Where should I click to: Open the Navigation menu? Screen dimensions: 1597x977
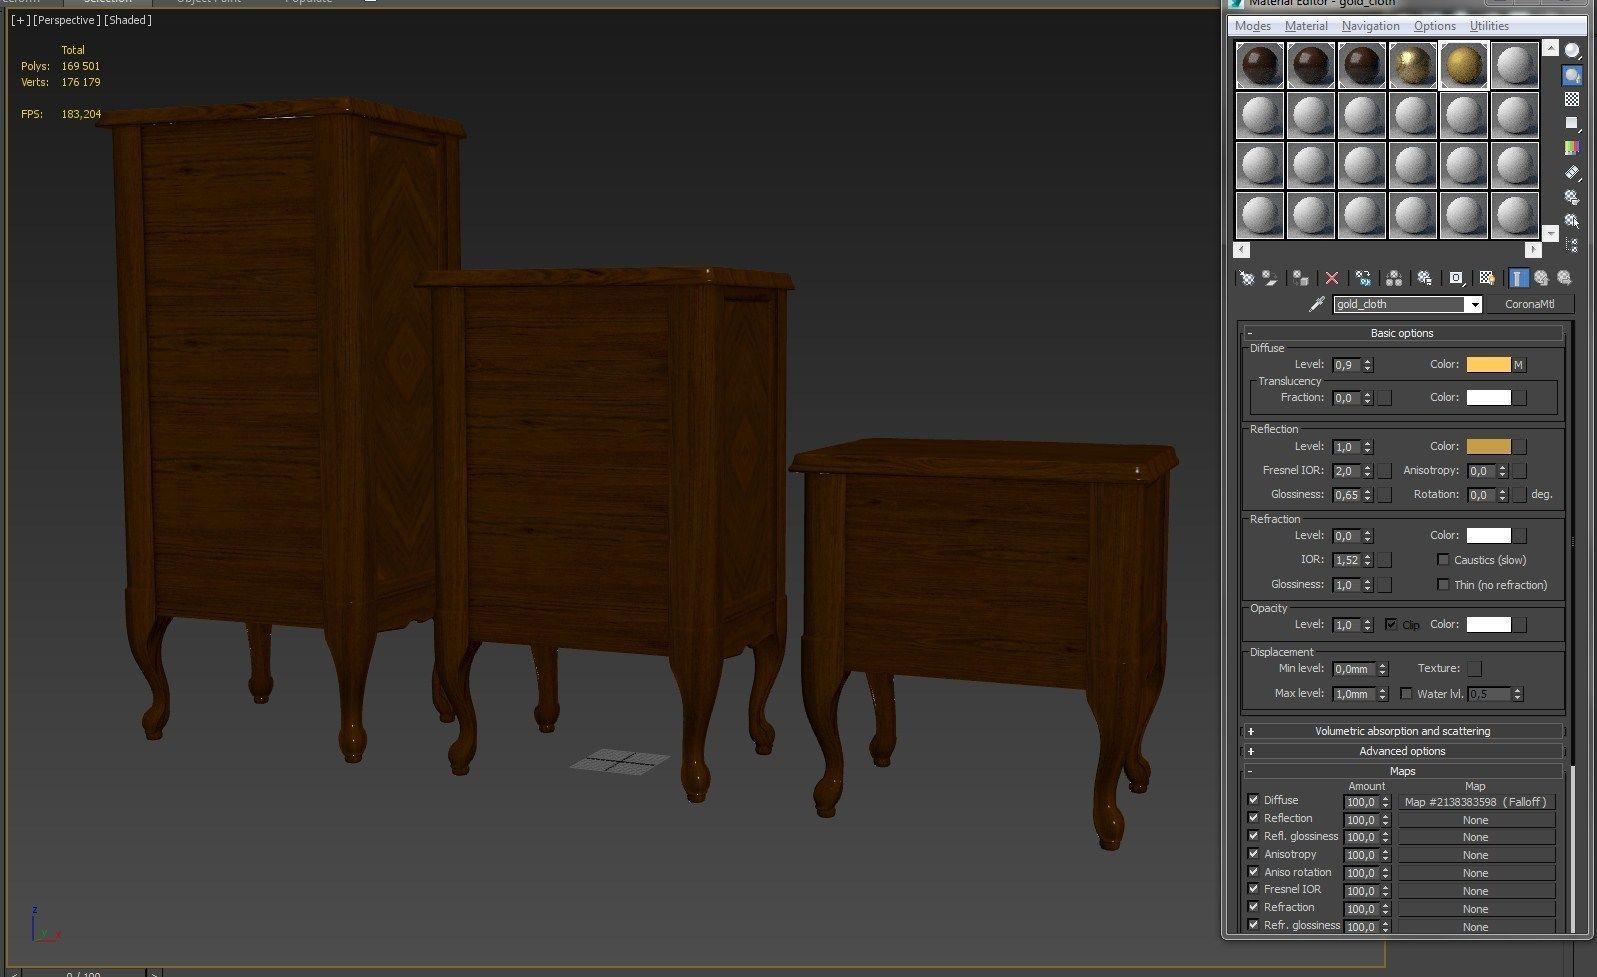(x=1370, y=26)
